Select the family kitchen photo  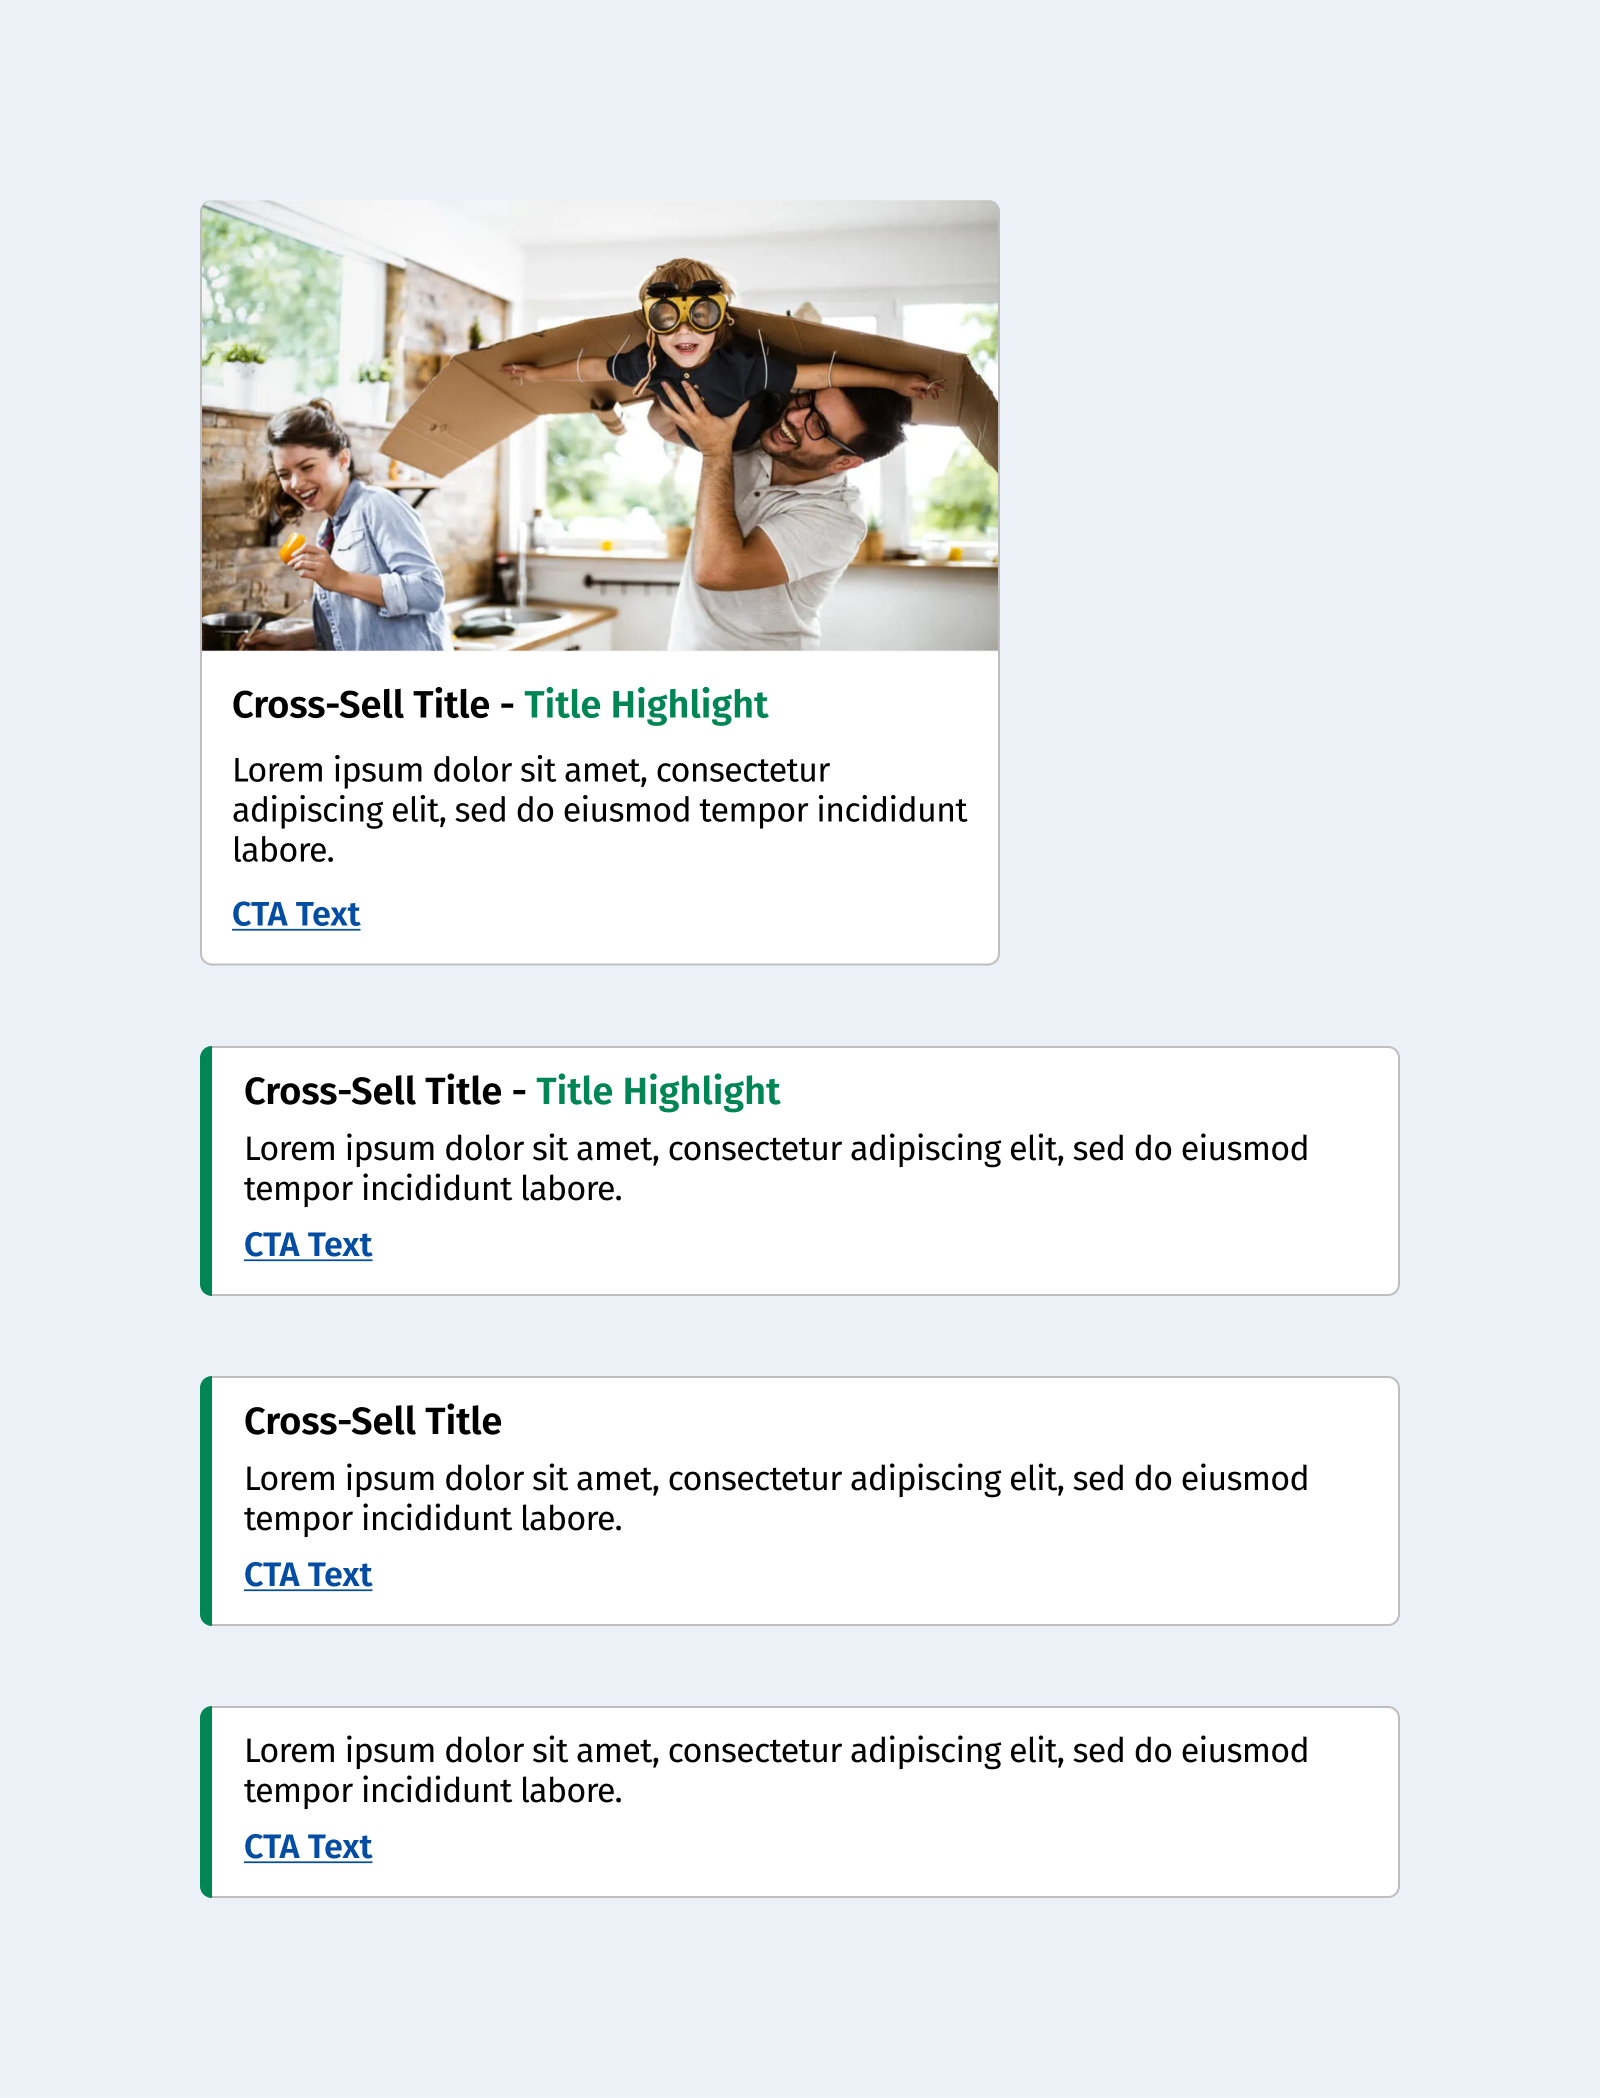click(600, 426)
